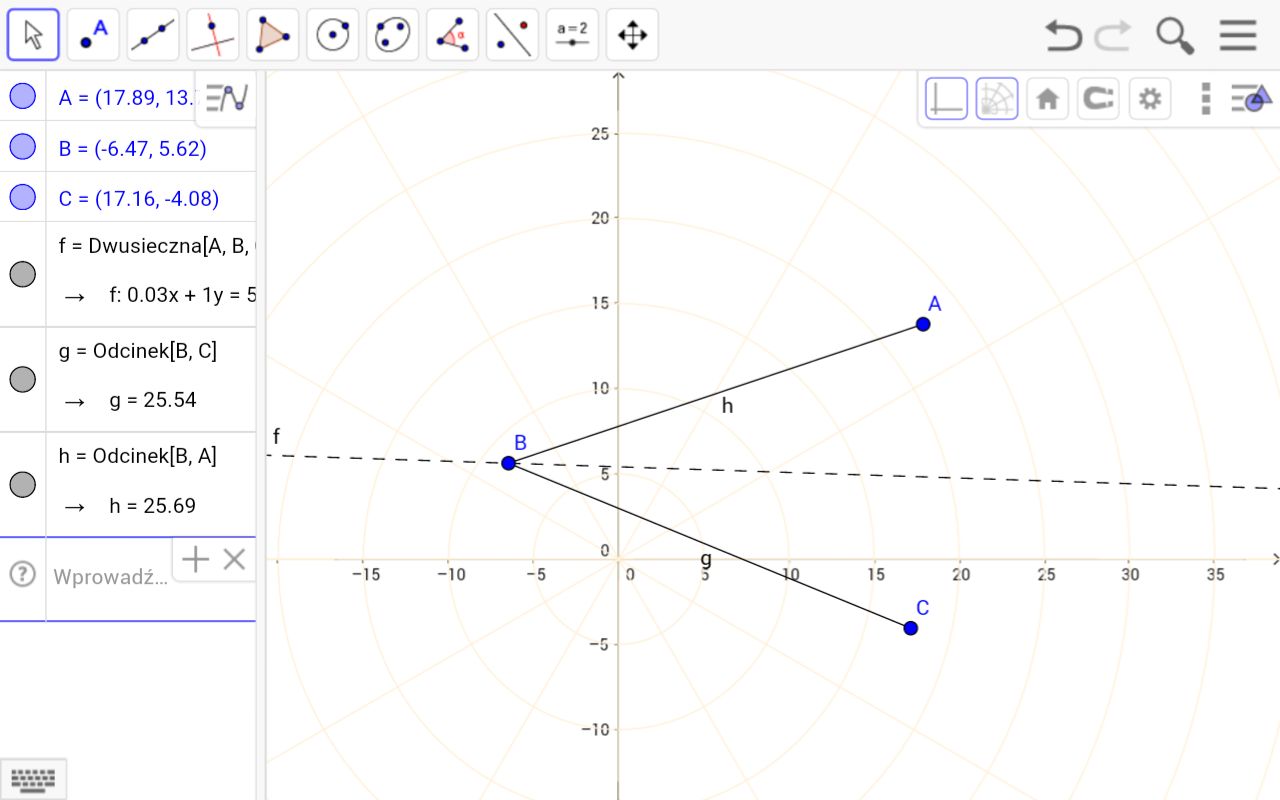Select f: 0.03x + 1y equation text
The image size is (1280, 800).
[183, 296]
